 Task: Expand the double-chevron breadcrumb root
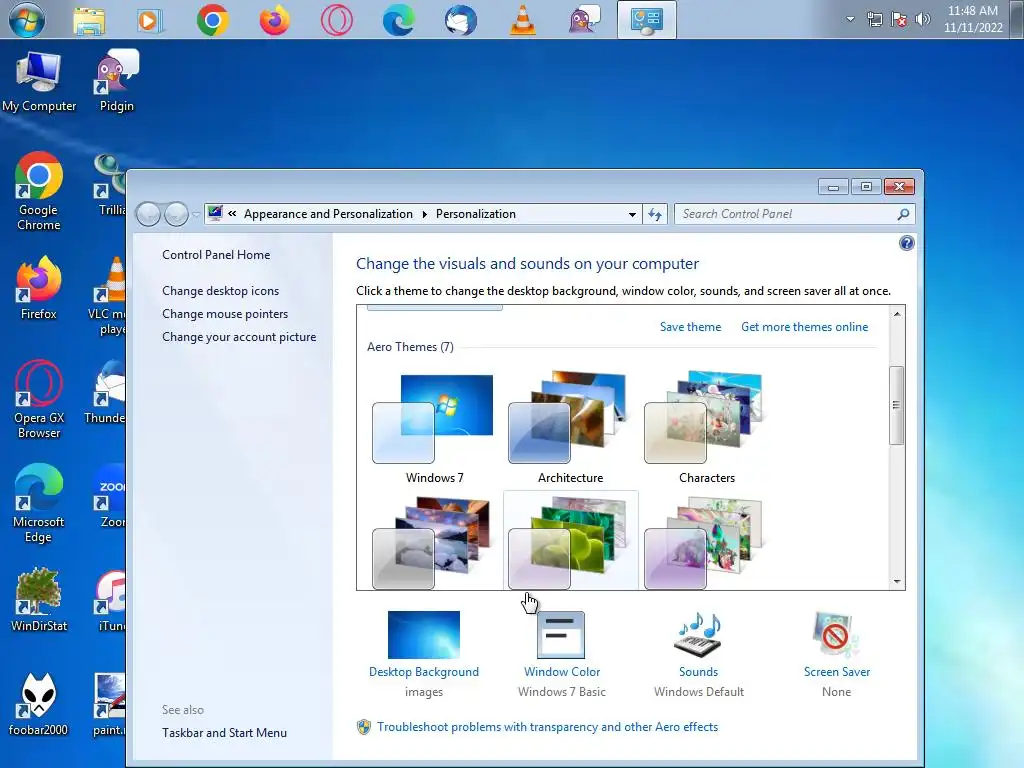[x=232, y=214]
